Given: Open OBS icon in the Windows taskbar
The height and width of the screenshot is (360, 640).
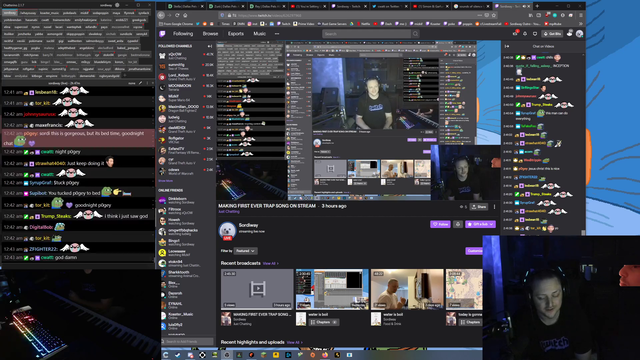Looking at the screenshot, I should [x=227, y=355].
